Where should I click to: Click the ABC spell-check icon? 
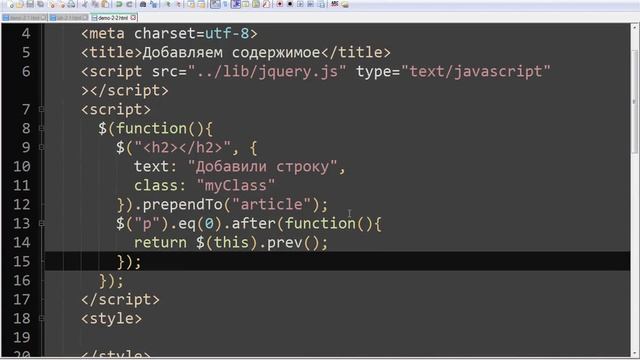[334, 4]
